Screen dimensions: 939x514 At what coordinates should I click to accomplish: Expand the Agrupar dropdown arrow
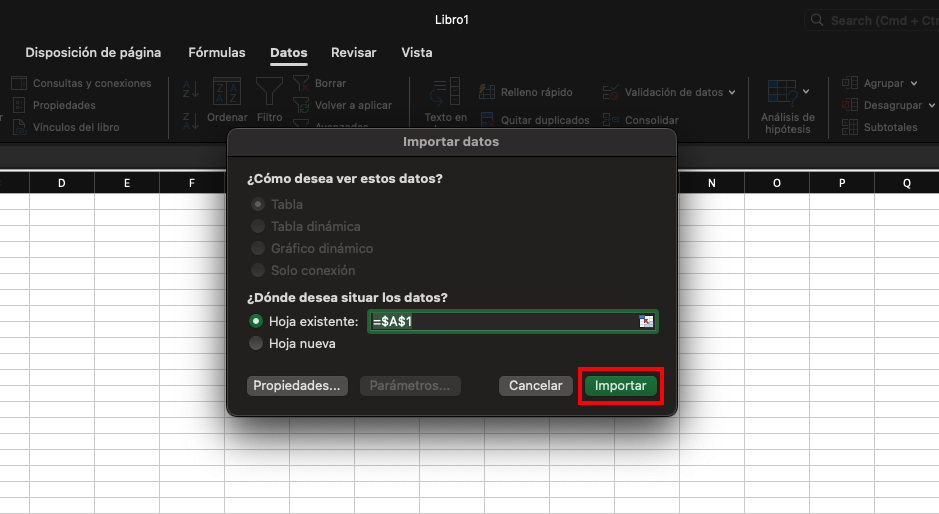point(914,84)
